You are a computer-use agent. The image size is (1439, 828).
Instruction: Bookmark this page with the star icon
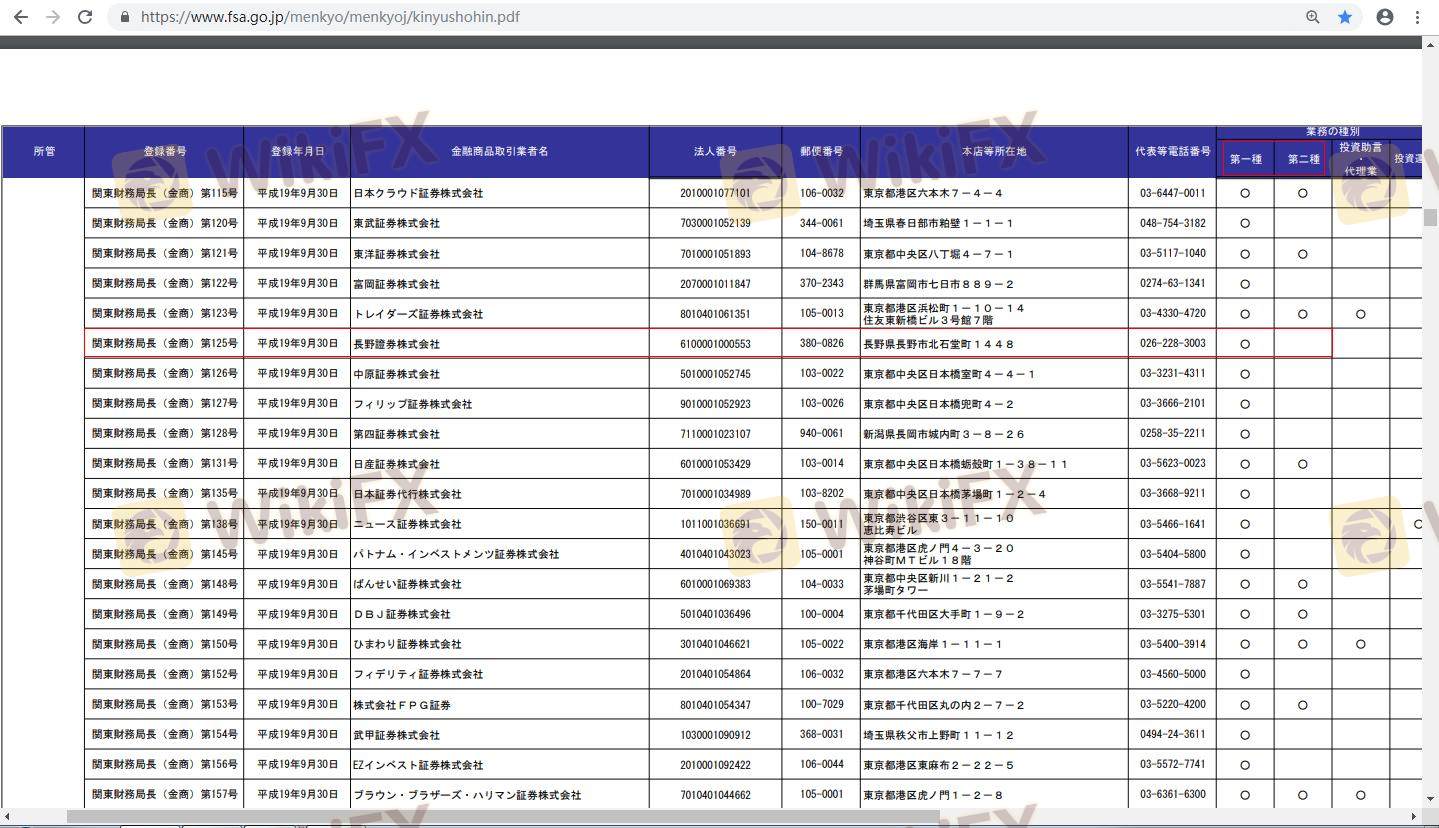(1345, 17)
